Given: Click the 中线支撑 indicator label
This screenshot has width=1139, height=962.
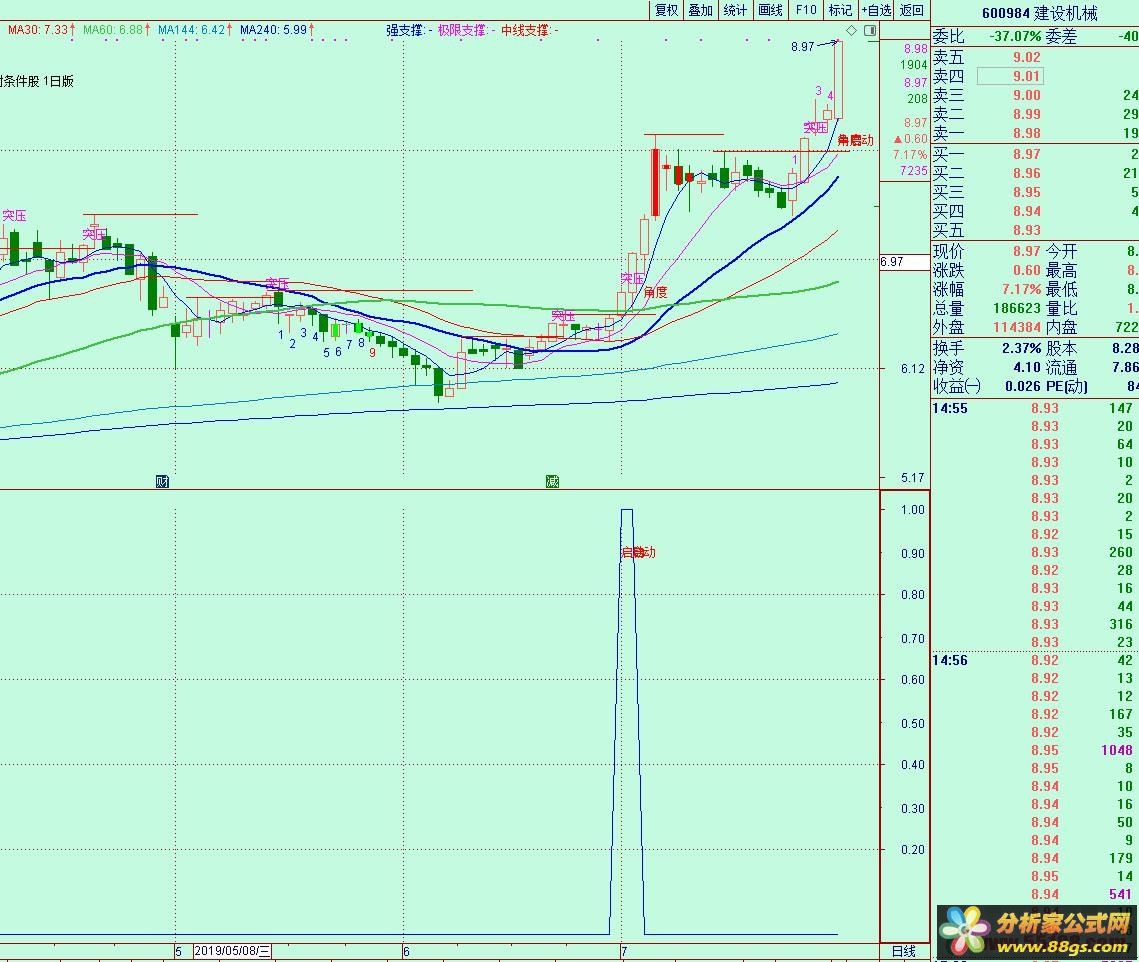Looking at the screenshot, I should tap(530, 31).
